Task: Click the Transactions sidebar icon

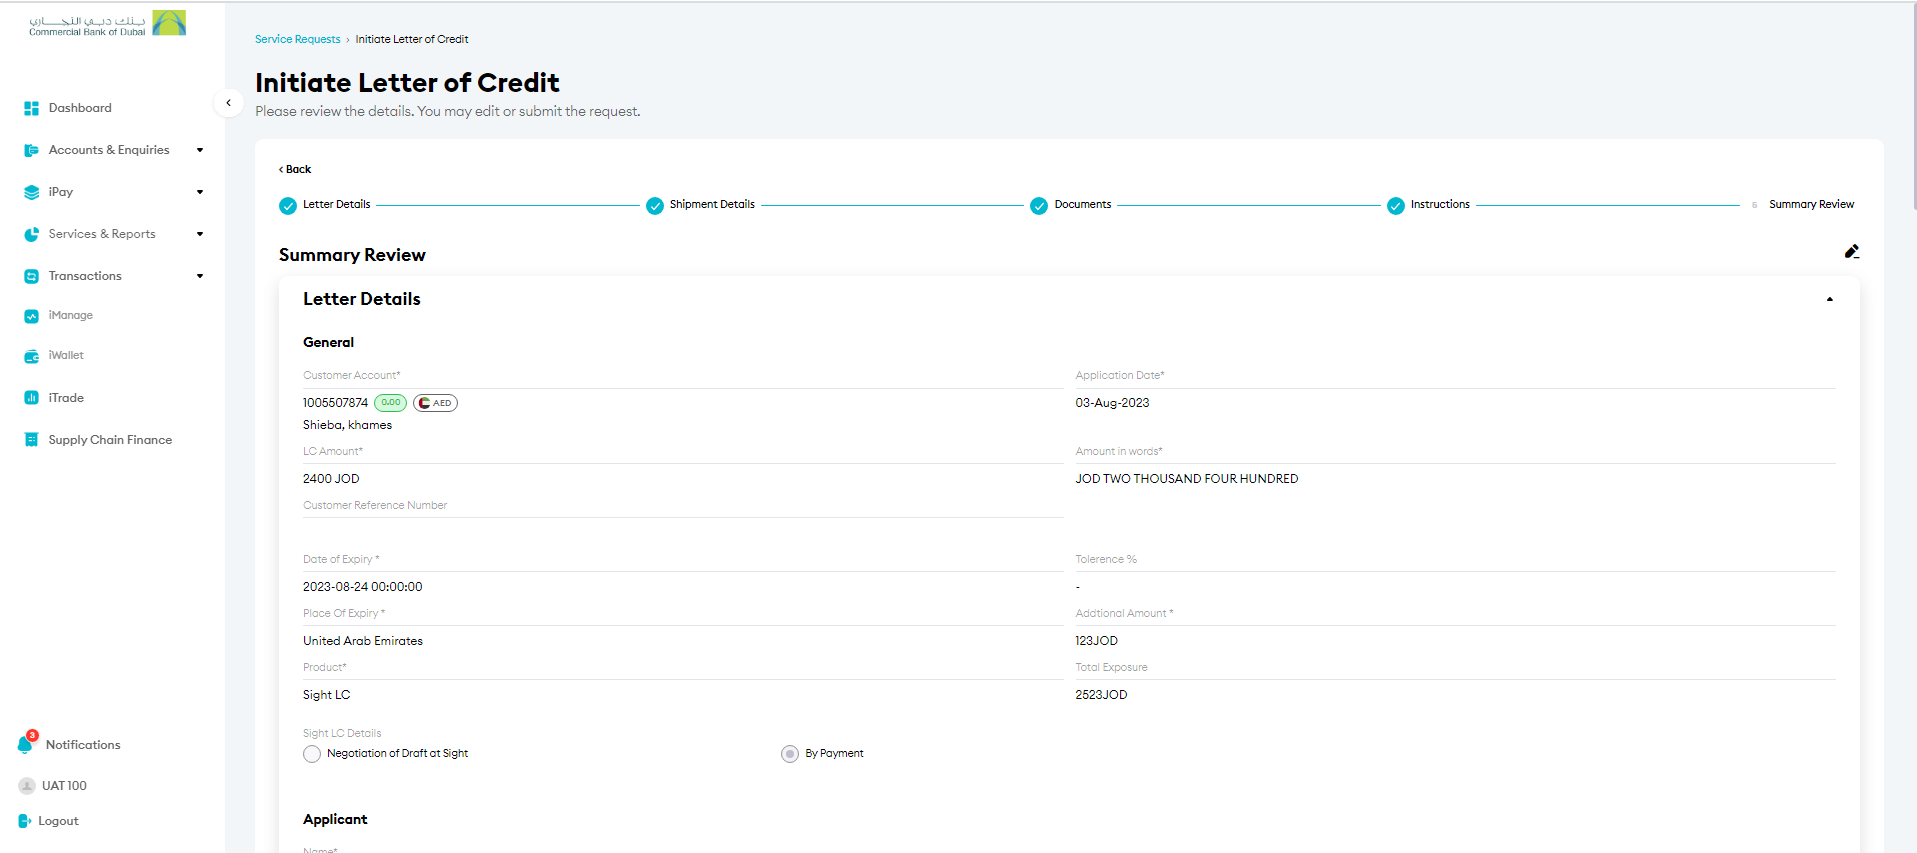Action: (x=31, y=276)
